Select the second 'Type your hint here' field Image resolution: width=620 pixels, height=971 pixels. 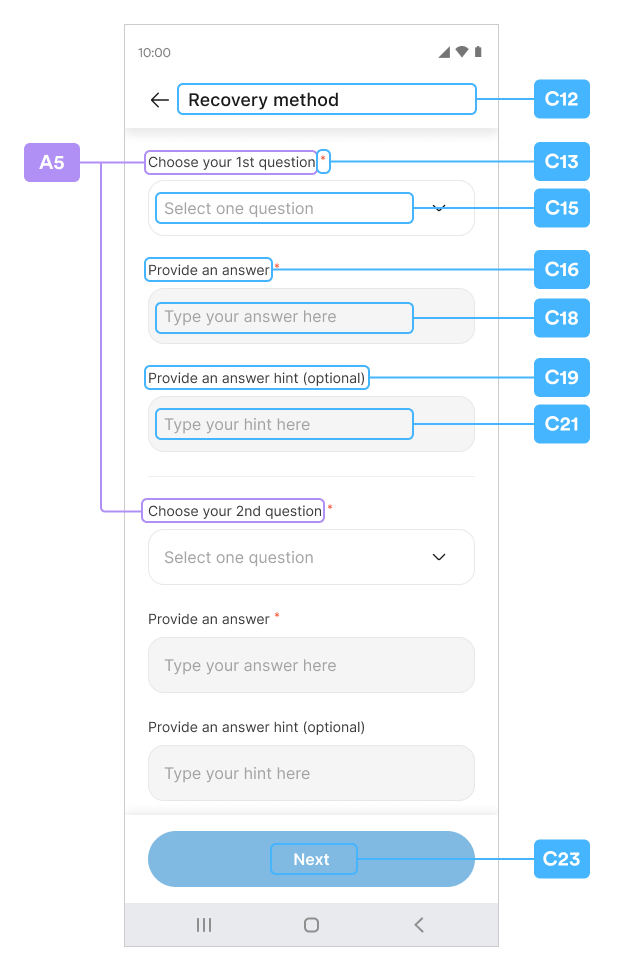pos(310,773)
